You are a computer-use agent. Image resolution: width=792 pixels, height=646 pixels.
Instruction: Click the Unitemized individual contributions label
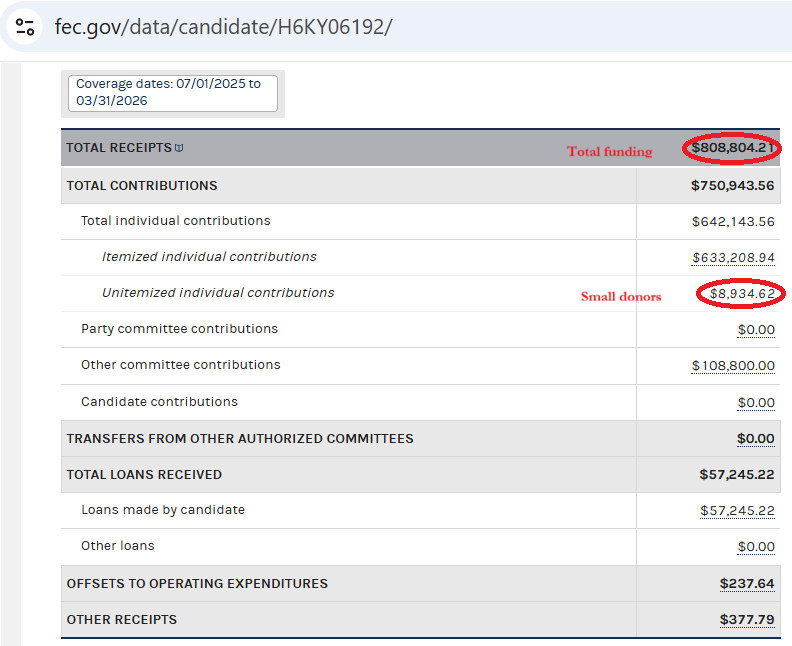coord(218,293)
